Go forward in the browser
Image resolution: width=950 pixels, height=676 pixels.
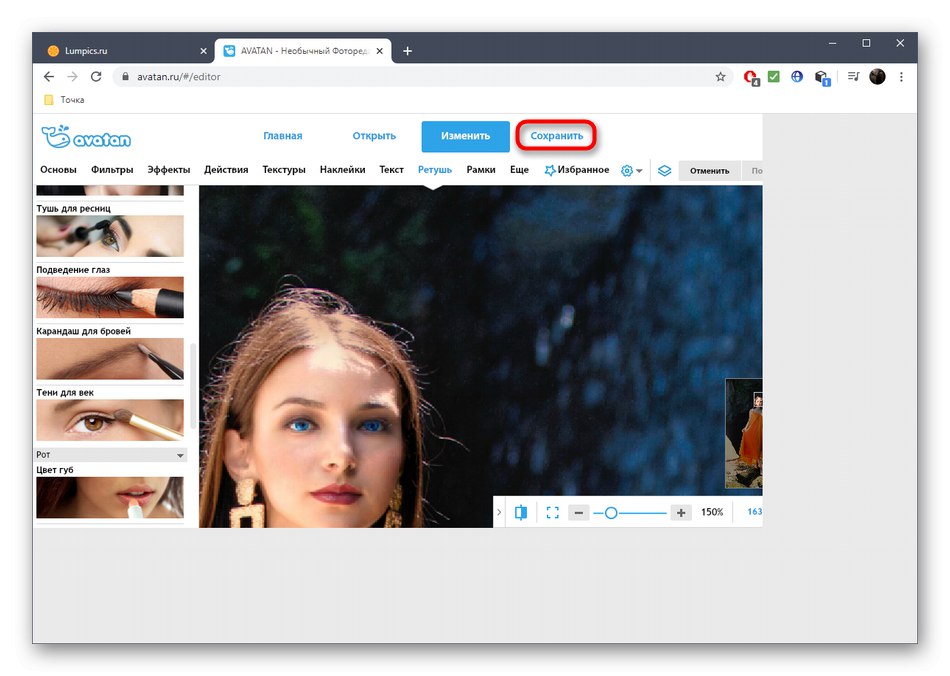coord(72,77)
